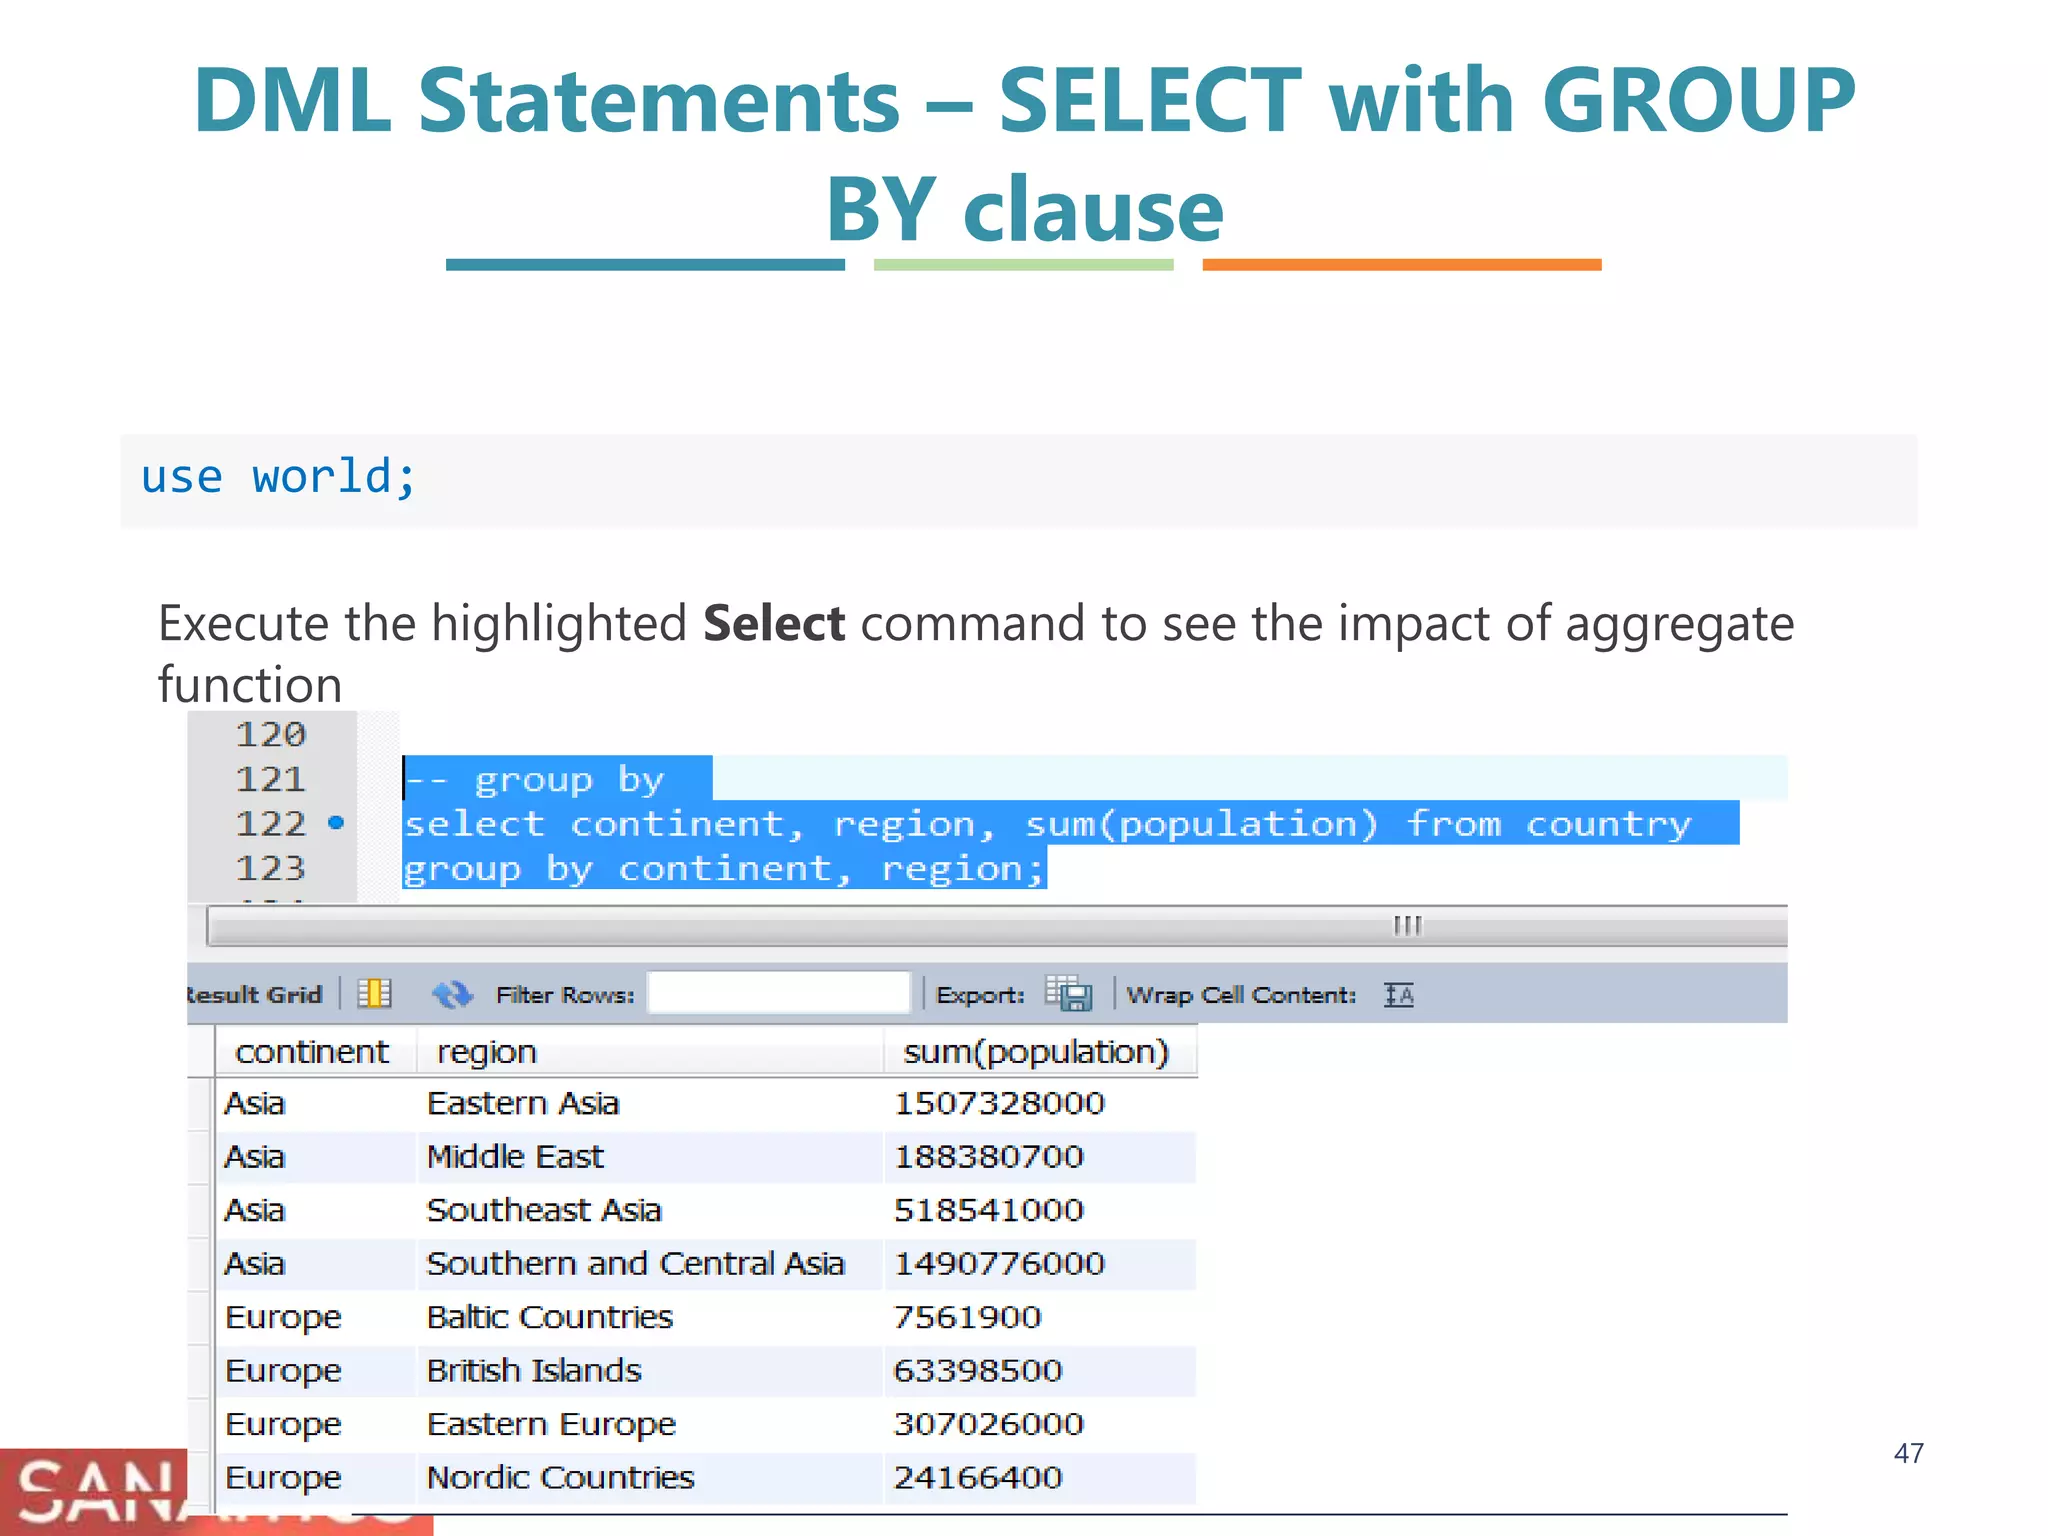The image size is (2048, 1536).
Task: Click the value 307026000
Action: pos(988,1424)
